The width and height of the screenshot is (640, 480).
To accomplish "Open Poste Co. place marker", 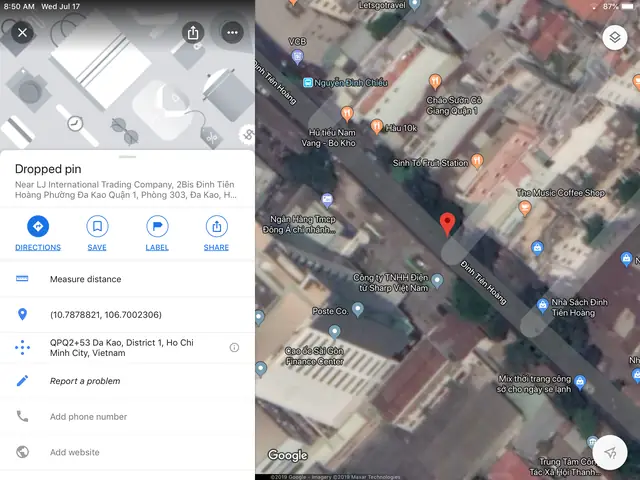I will tap(358, 309).
